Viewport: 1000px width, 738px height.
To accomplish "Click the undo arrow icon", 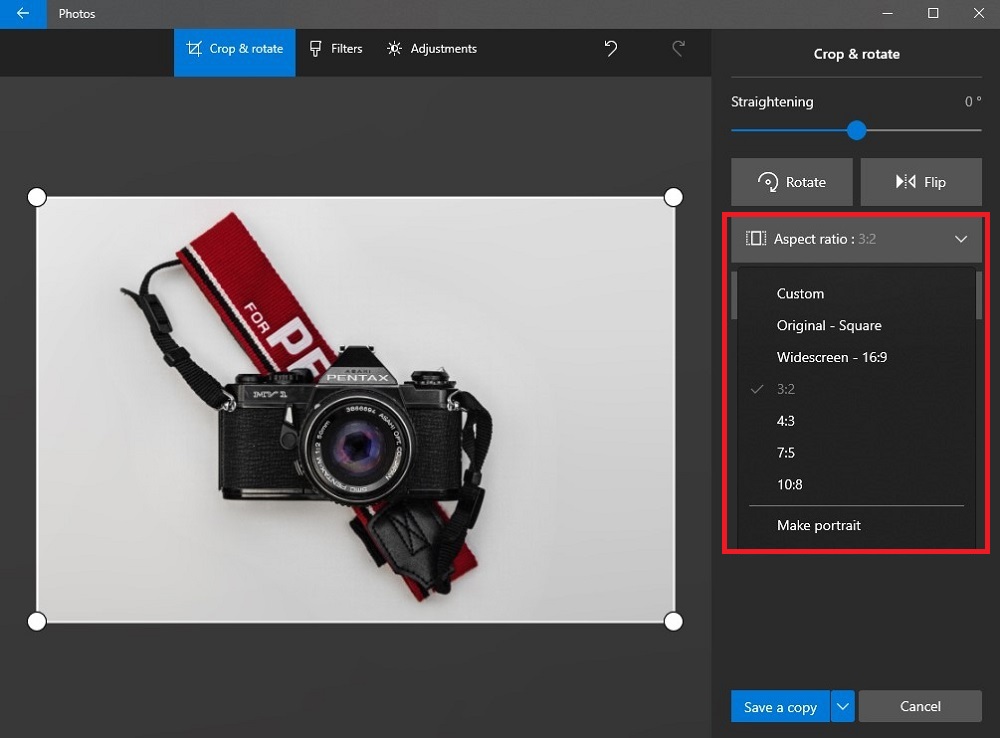I will (x=611, y=48).
